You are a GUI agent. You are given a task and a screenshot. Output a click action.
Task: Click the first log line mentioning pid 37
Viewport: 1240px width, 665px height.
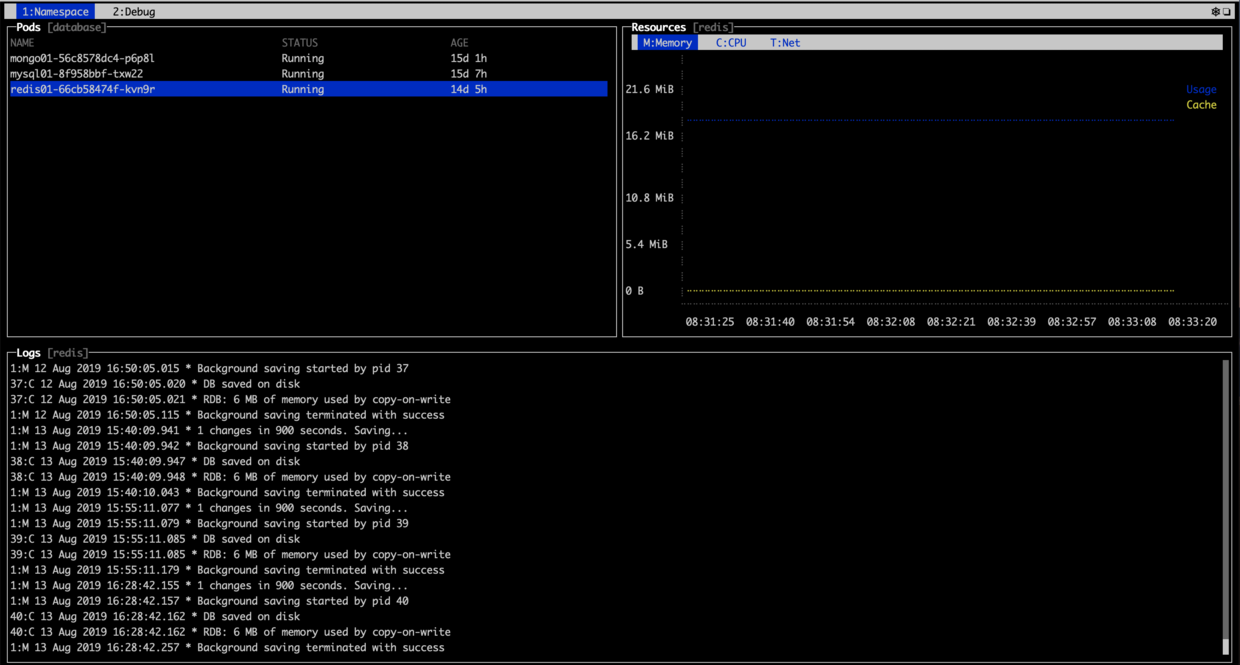coord(209,369)
